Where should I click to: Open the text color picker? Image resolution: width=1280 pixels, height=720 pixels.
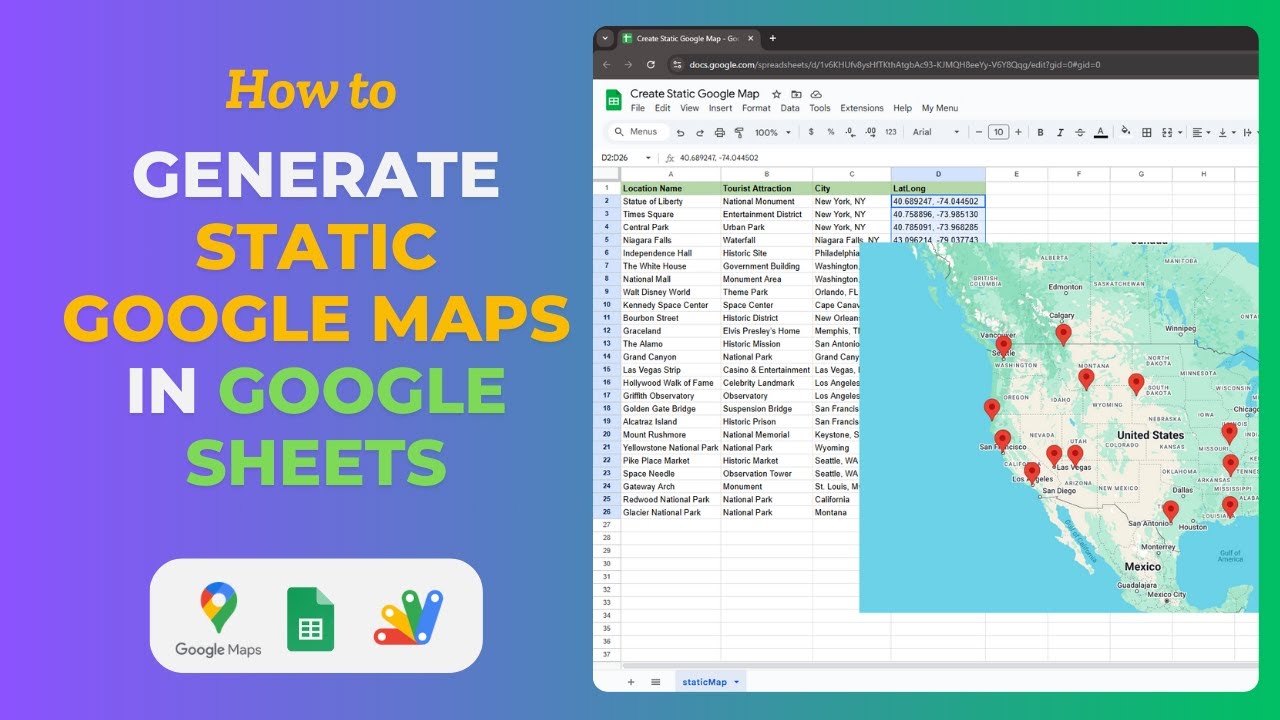coord(1101,132)
